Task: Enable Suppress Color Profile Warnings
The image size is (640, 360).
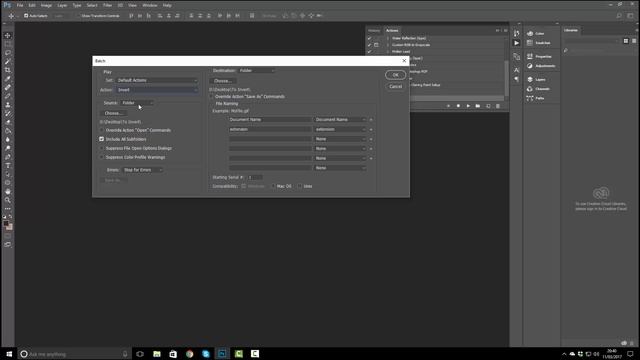Action: coord(102,157)
